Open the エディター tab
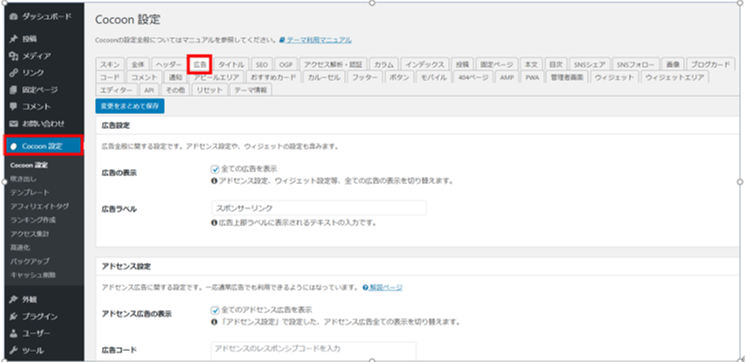Viewport: 745px width, 362px height. 117,90
